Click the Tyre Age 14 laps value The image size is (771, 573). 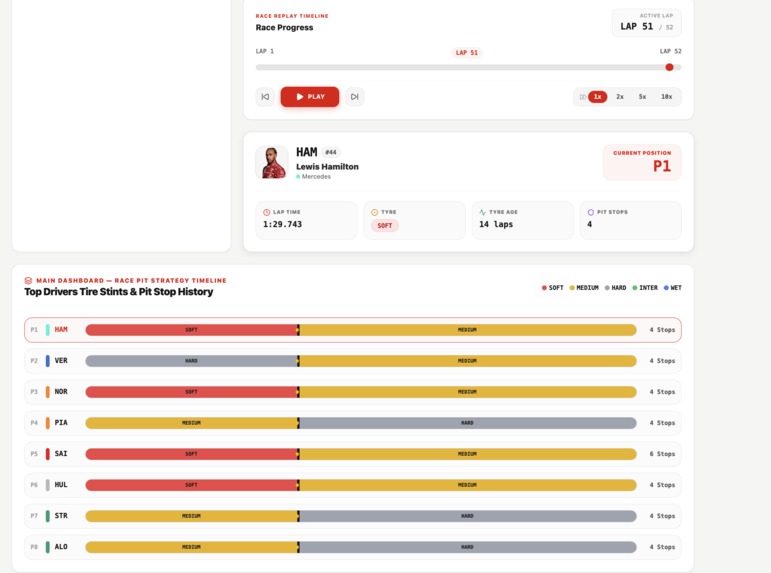point(496,224)
